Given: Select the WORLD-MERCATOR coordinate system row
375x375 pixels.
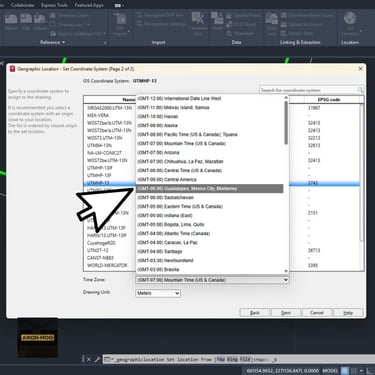Looking at the screenshot, I should tap(222, 265).
